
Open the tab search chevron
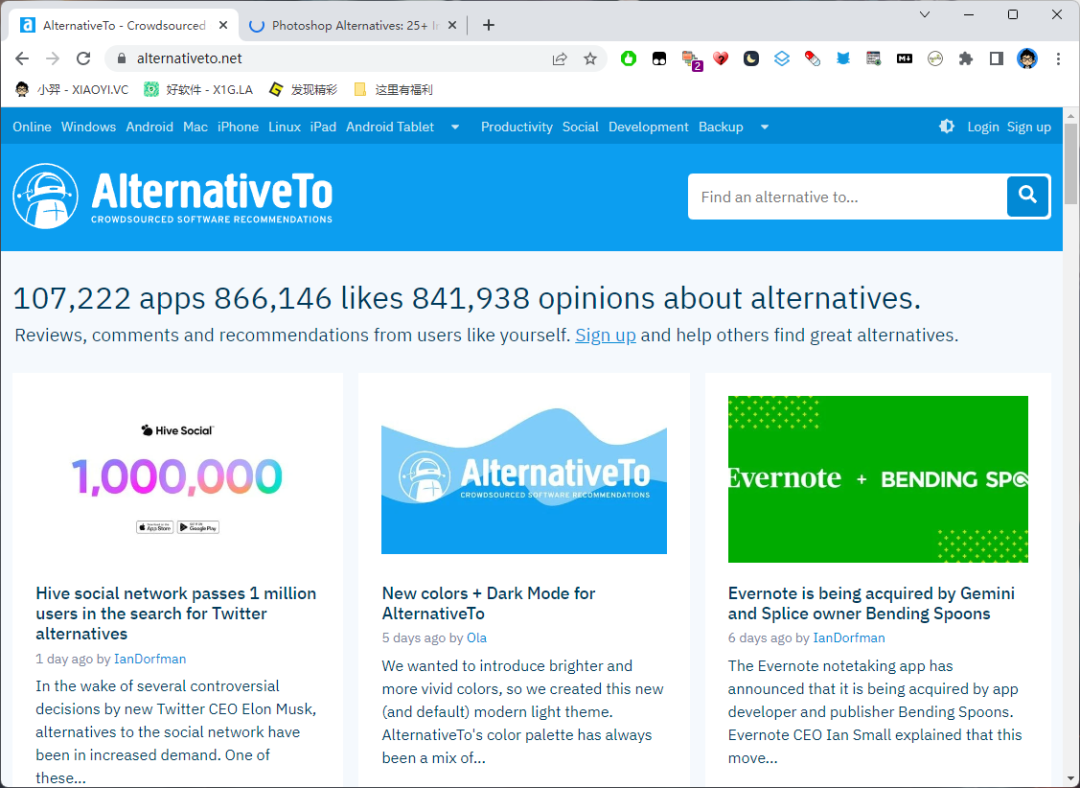(925, 14)
